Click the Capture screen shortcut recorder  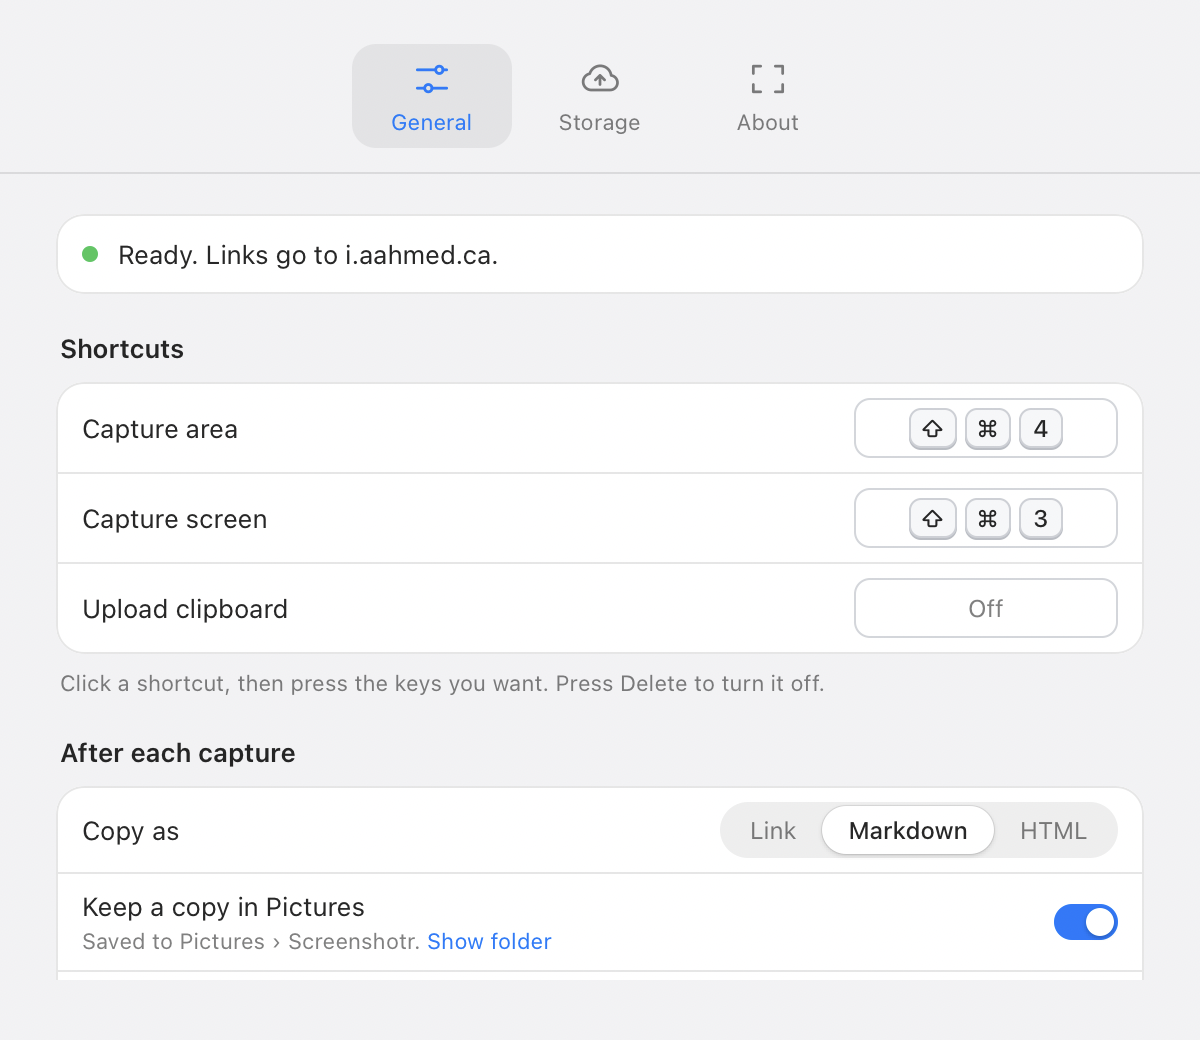coord(985,518)
